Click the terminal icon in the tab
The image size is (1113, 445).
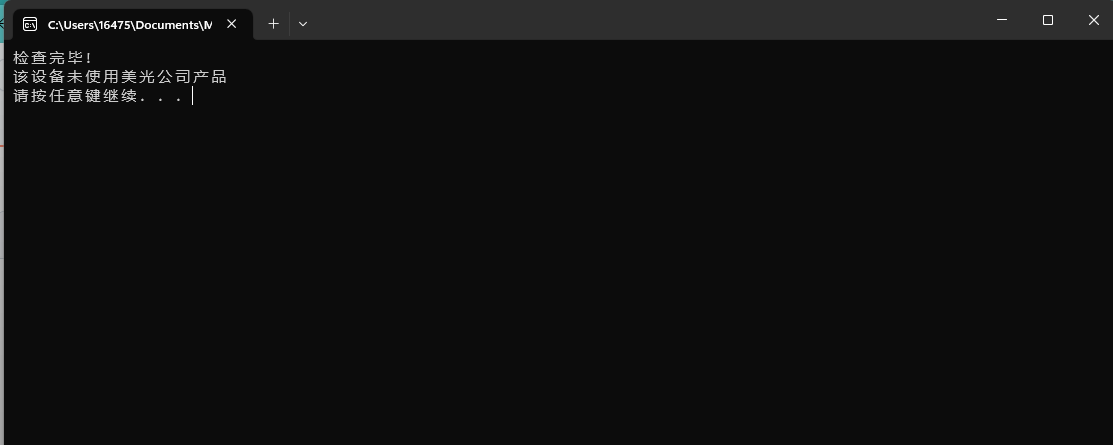point(30,24)
